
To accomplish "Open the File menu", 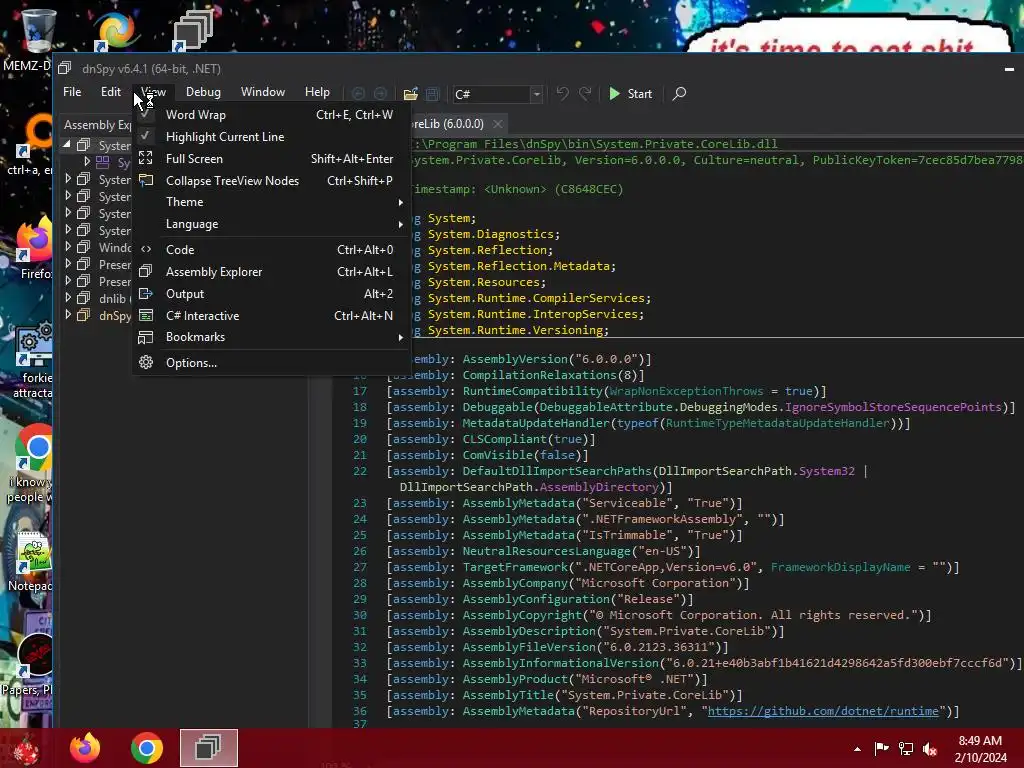I will tap(72, 92).
